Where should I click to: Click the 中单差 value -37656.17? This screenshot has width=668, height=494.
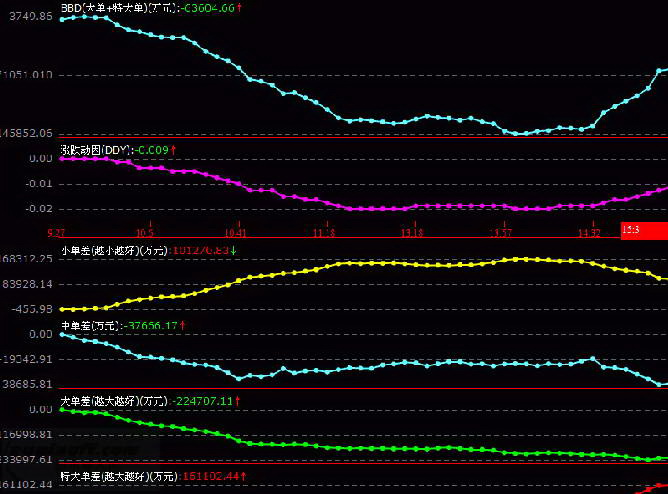(x=148, y=326)
